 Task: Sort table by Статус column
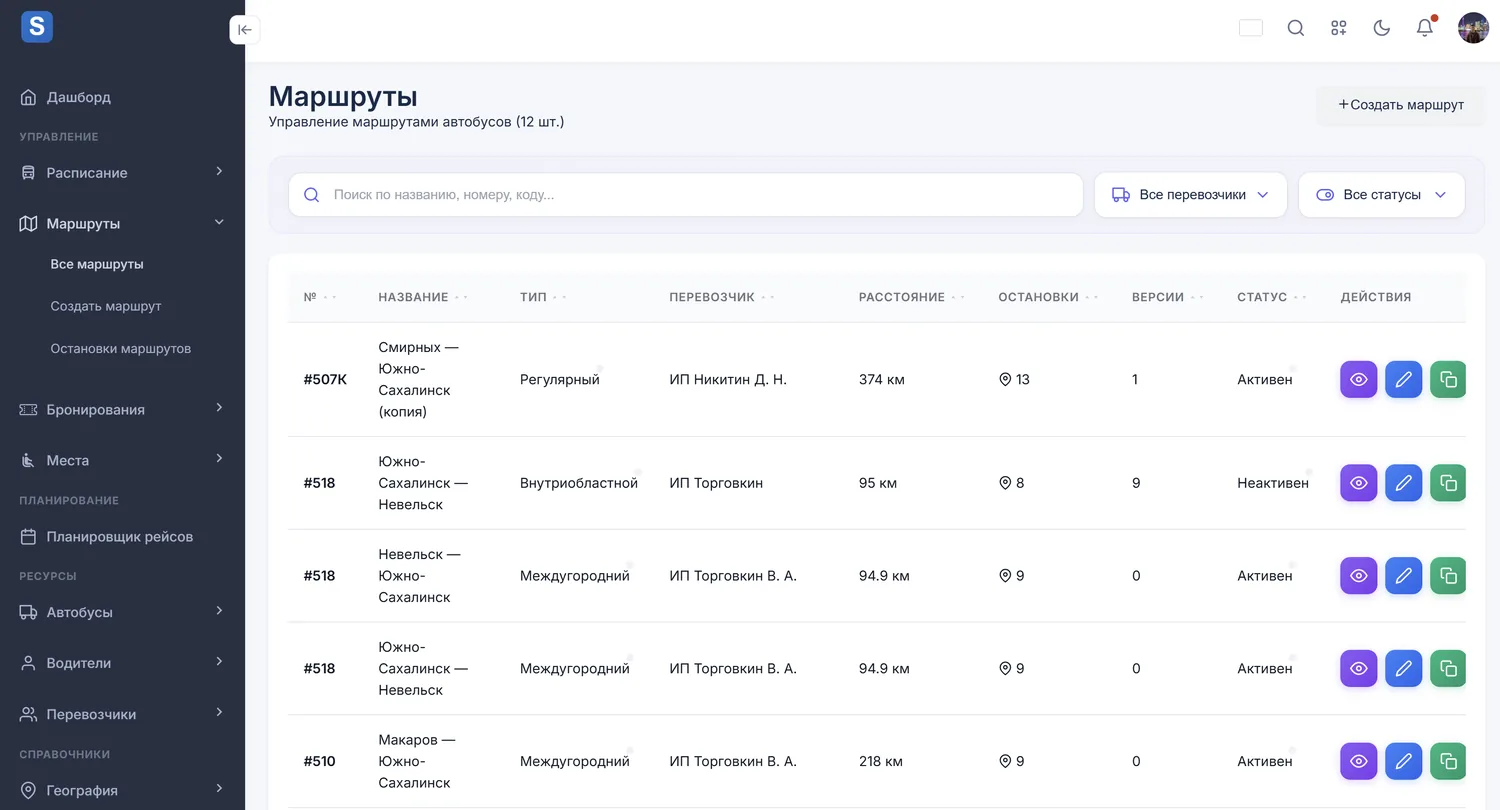pos(1272,297)
